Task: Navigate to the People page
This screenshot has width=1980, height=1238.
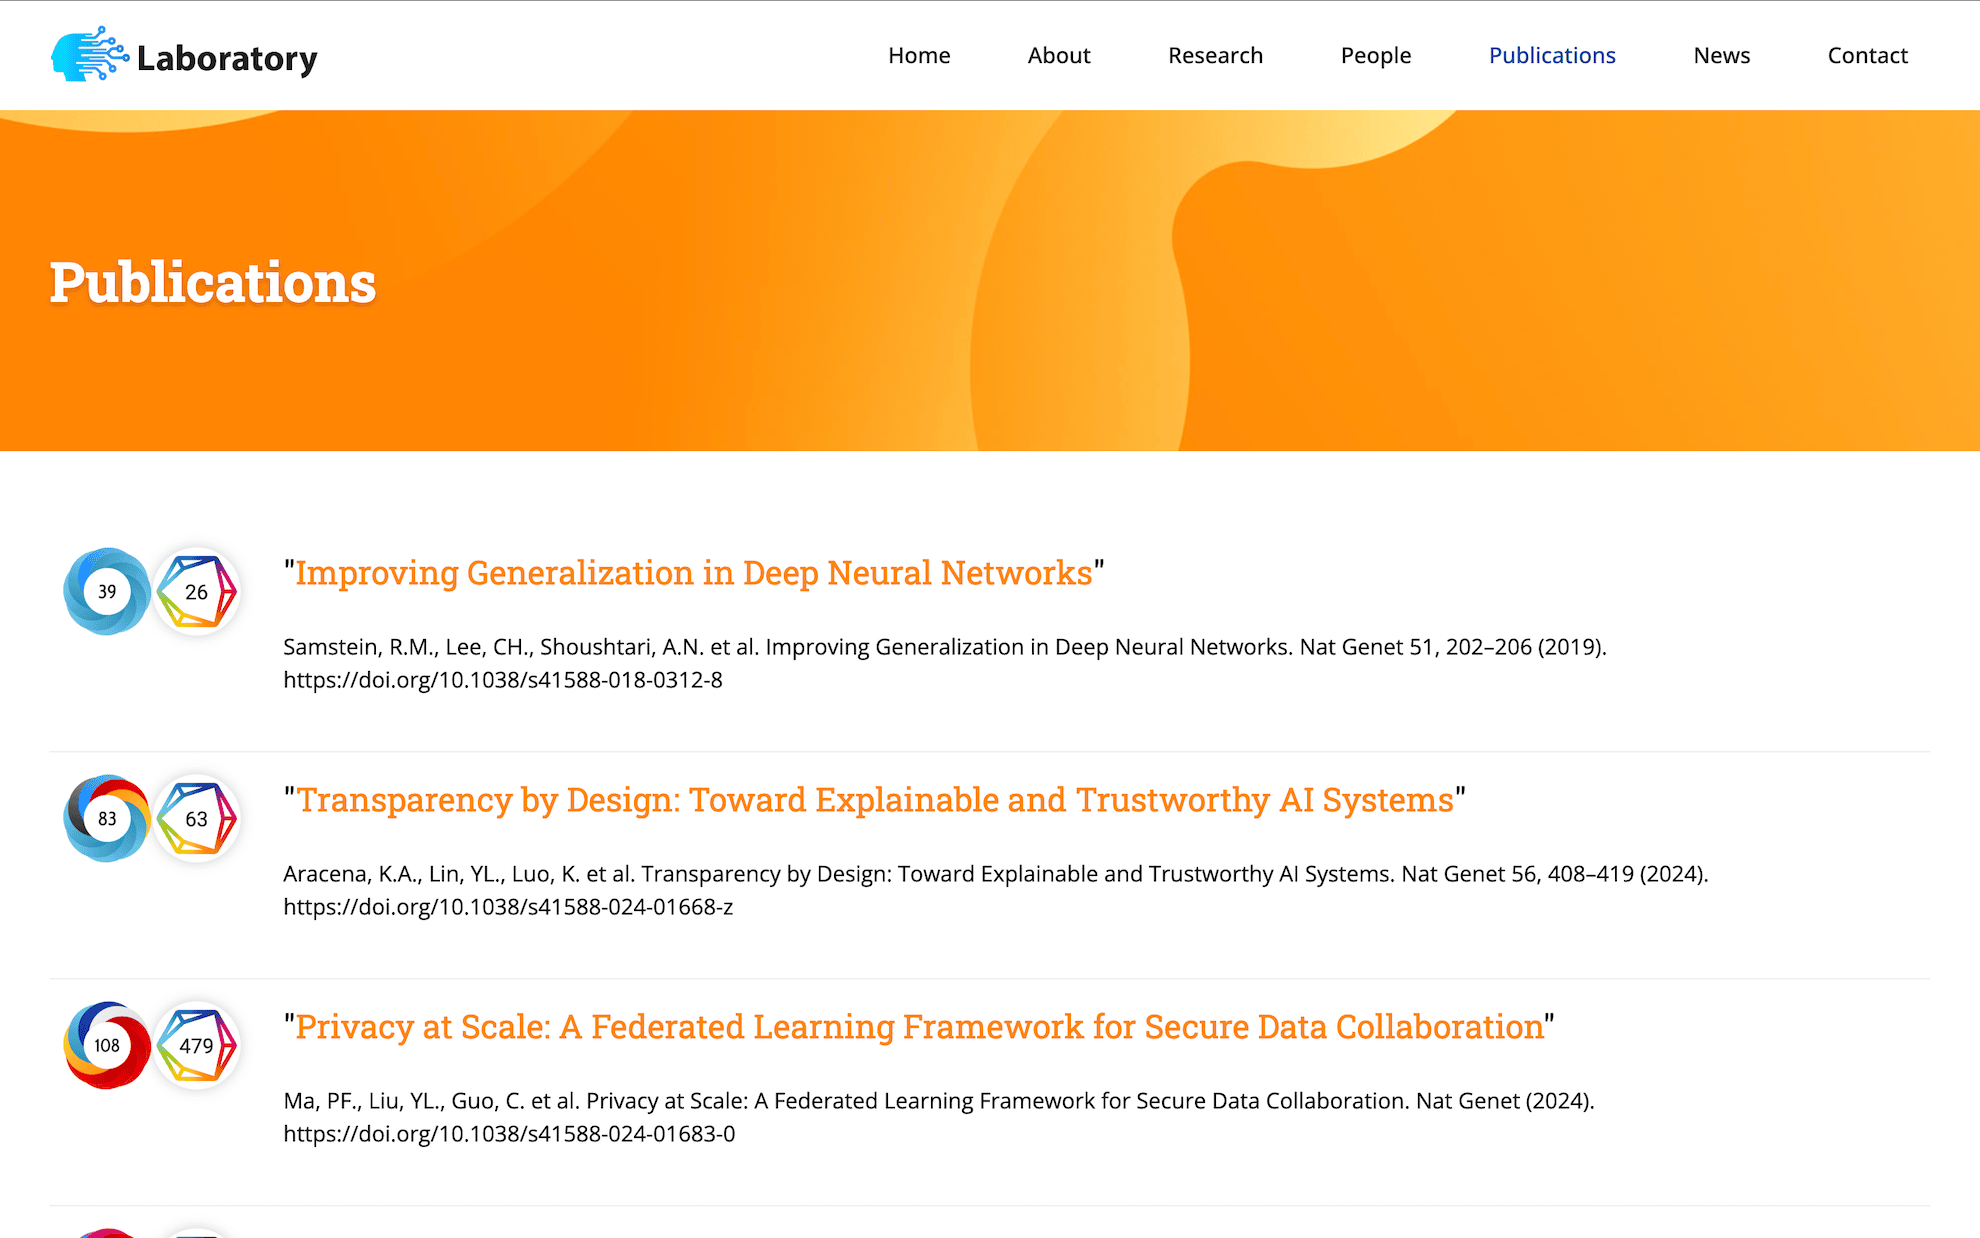Action: 1375,56
